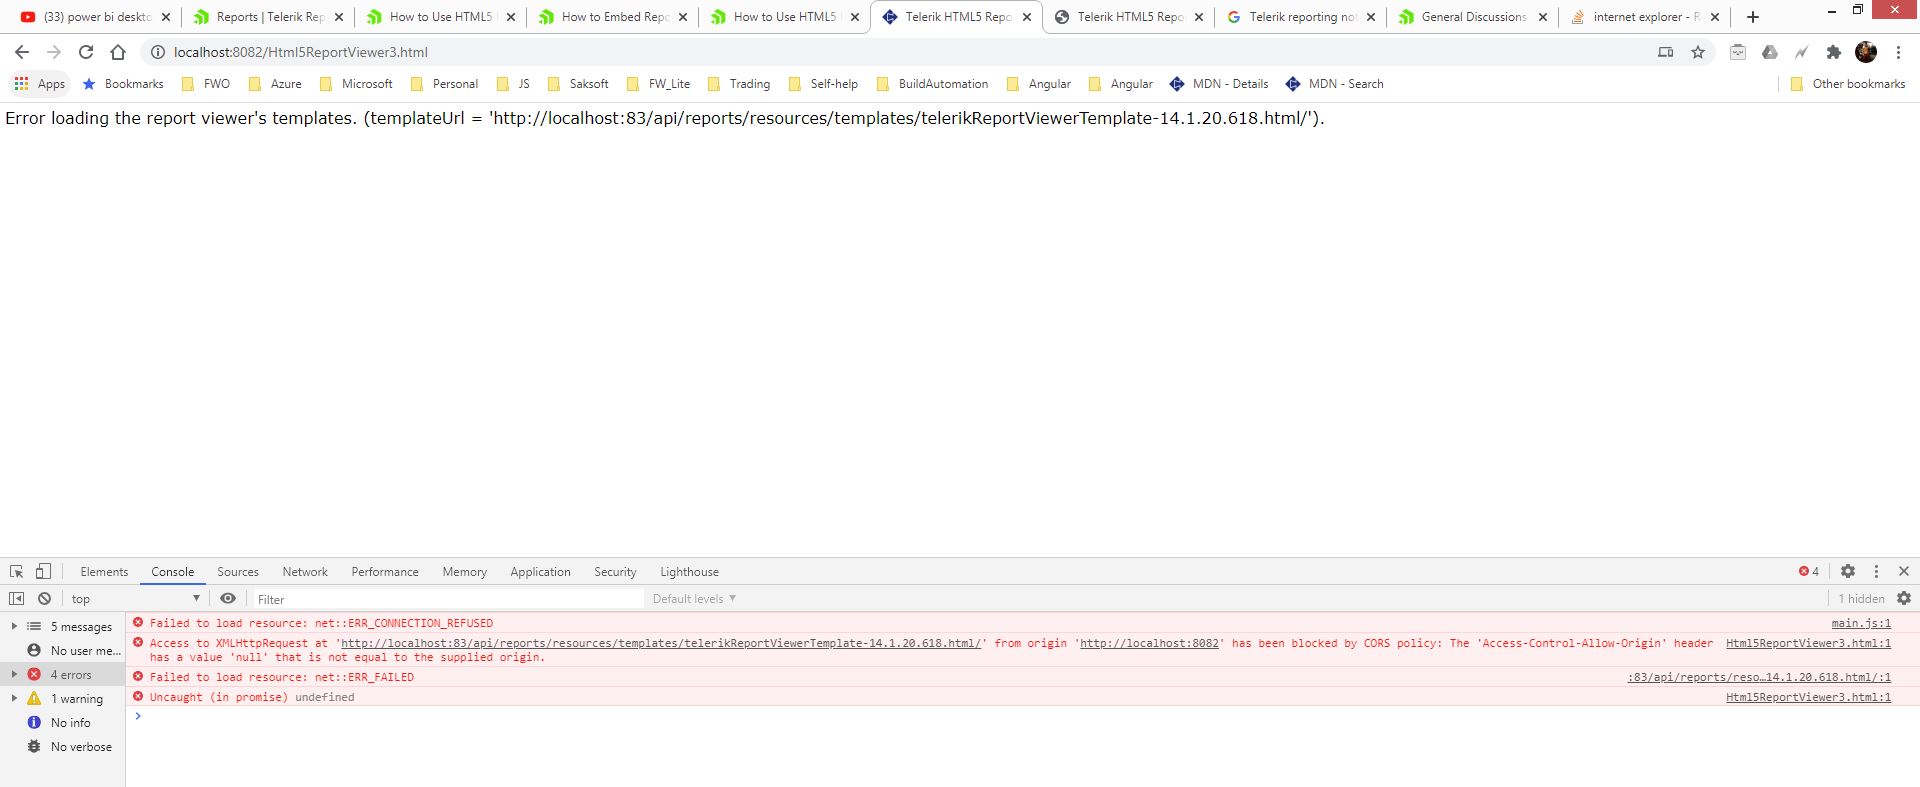This screenshot has height=787, width=1920.
Task: Focus the console Filter field
Action: [448, 599]
